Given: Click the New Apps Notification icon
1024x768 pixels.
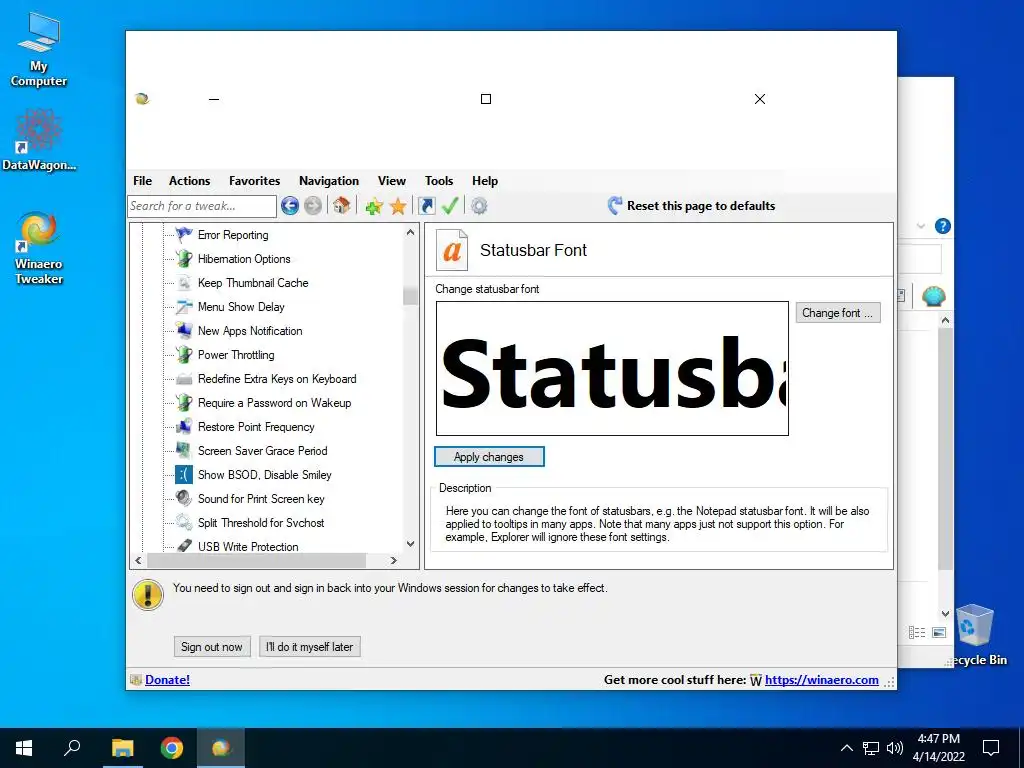Looking at the screenshot, I should coord(184,330).
